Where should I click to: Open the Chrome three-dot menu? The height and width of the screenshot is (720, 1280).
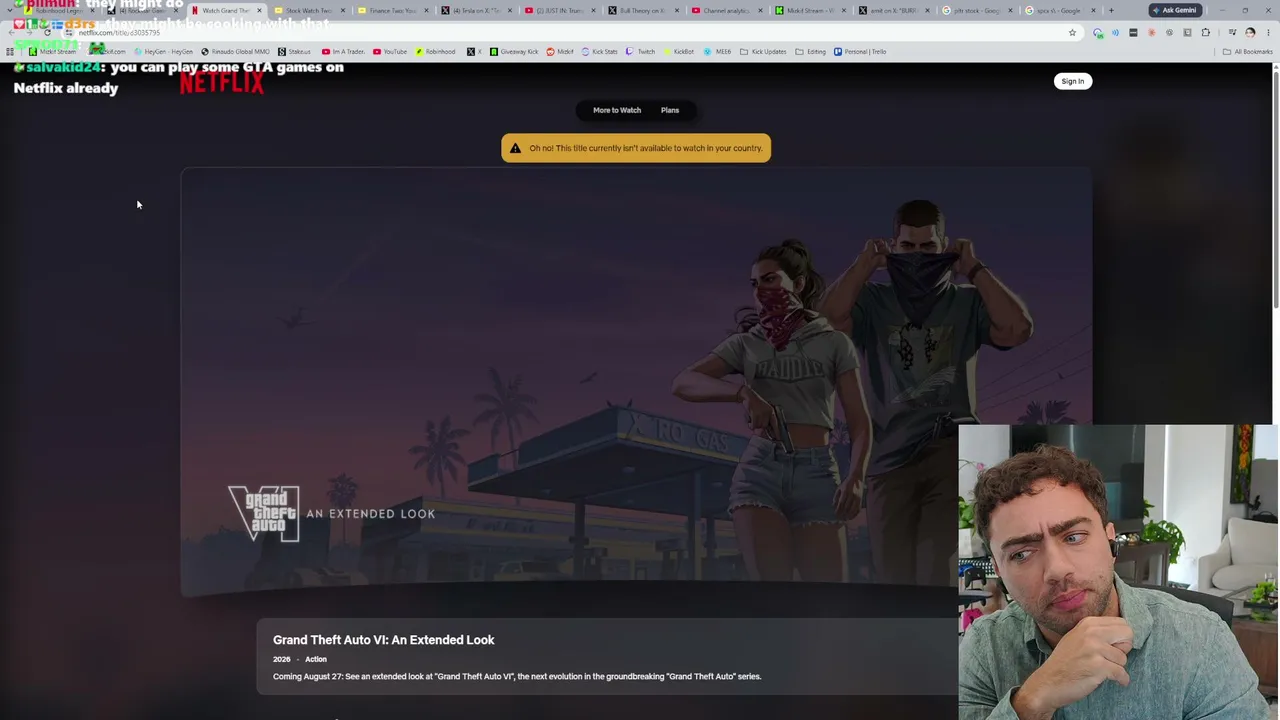[x=1268, y=32]
